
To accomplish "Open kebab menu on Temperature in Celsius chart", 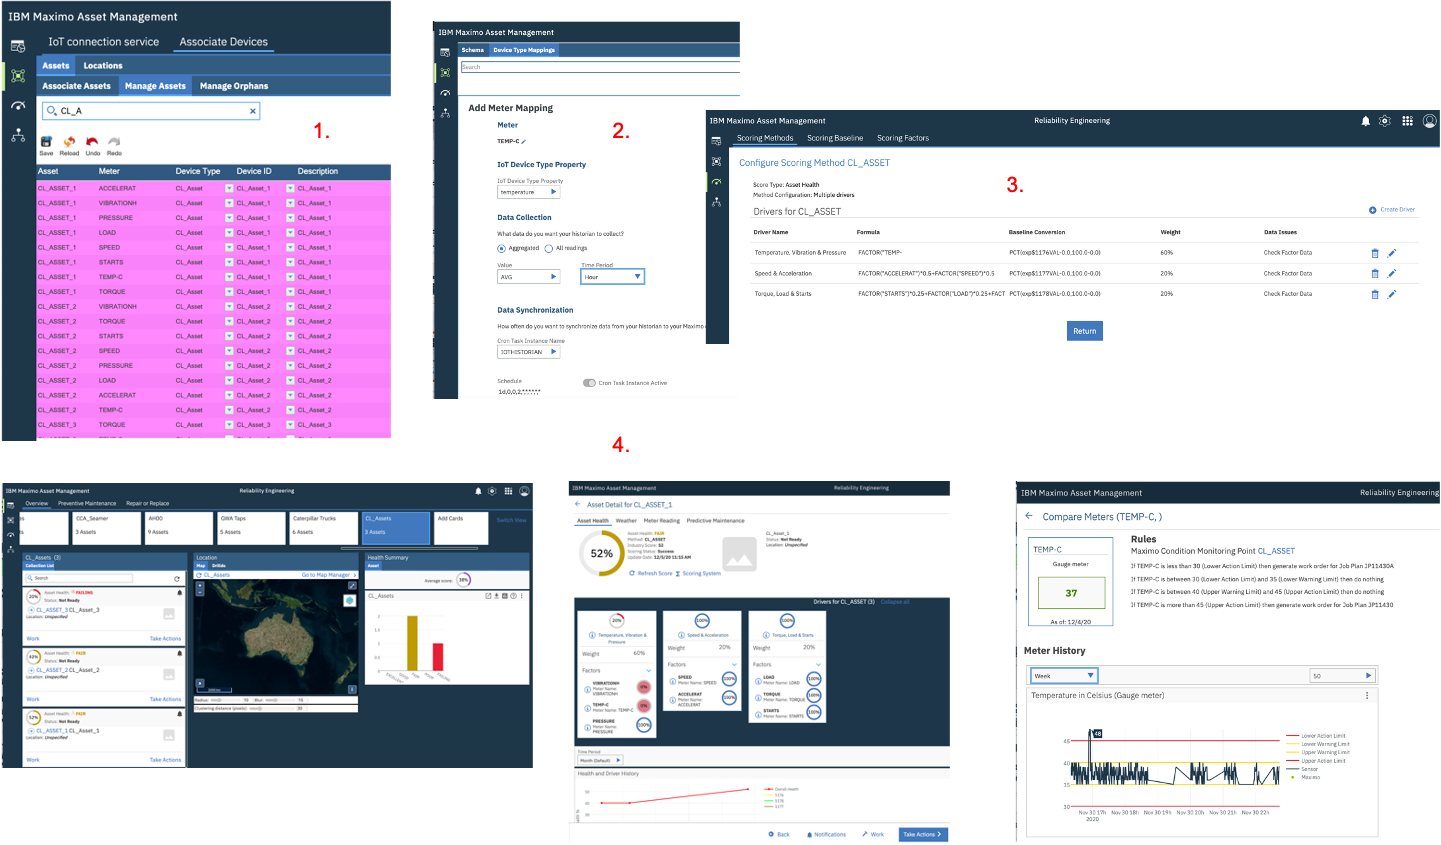I will 1368,695.
